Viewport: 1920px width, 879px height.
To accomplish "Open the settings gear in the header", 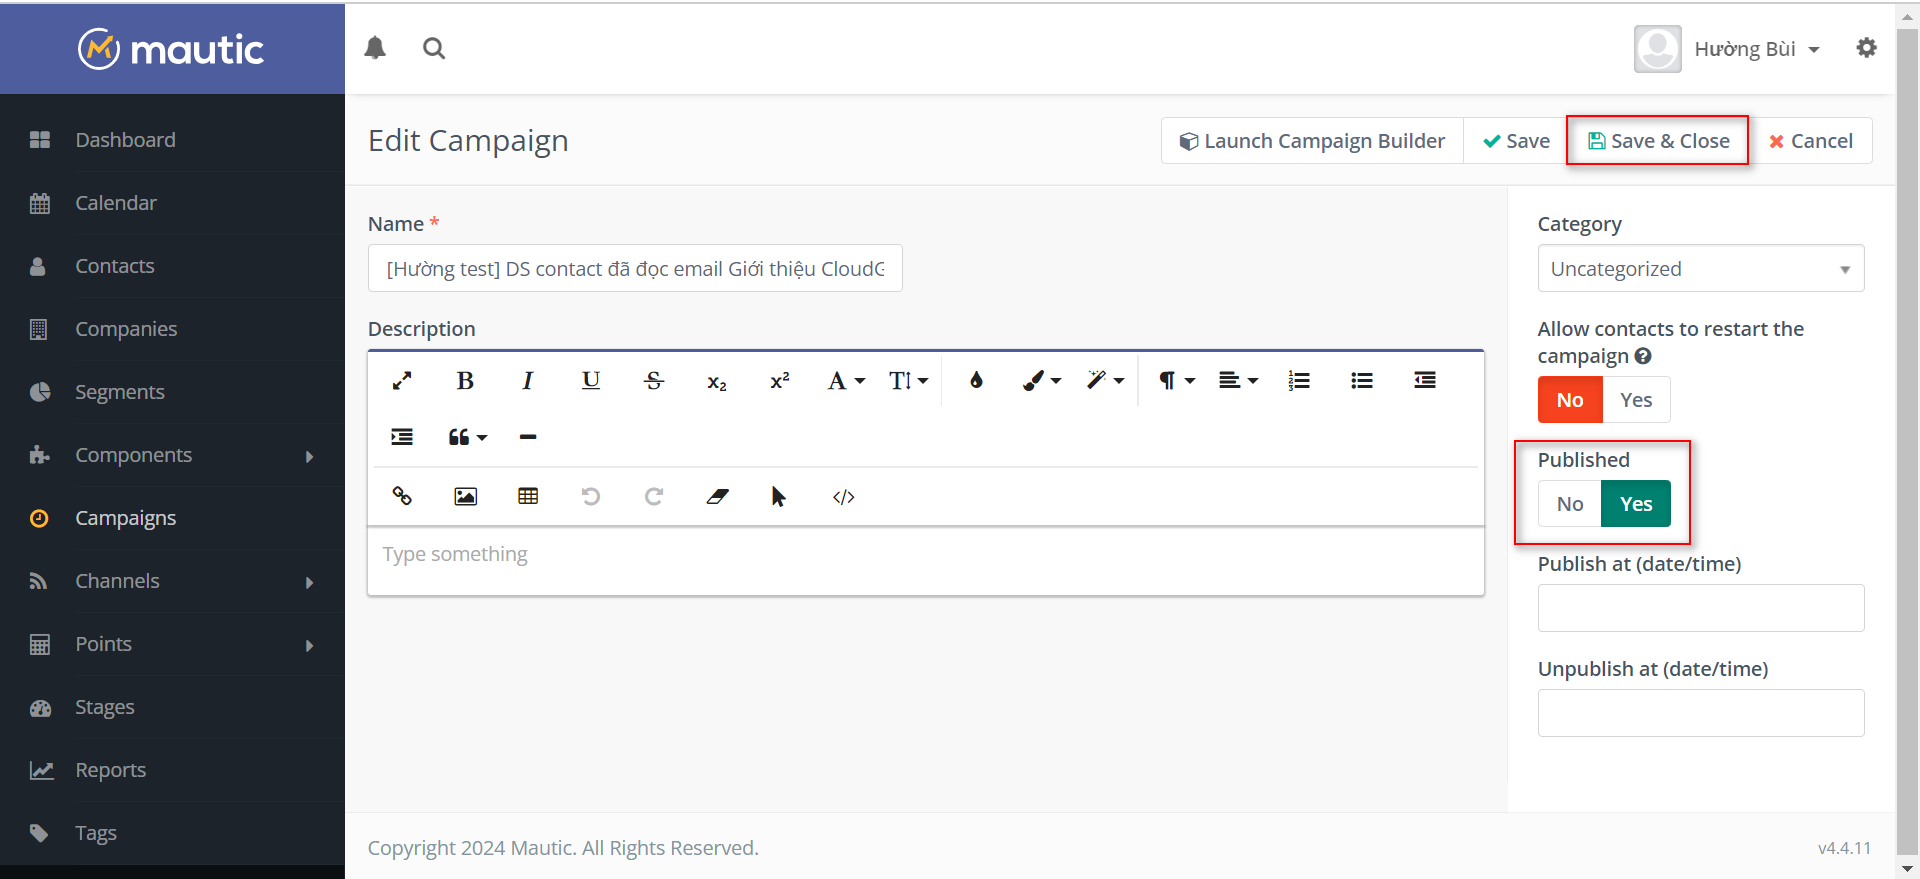I will pyautogui.click(x=1866, y=48).
